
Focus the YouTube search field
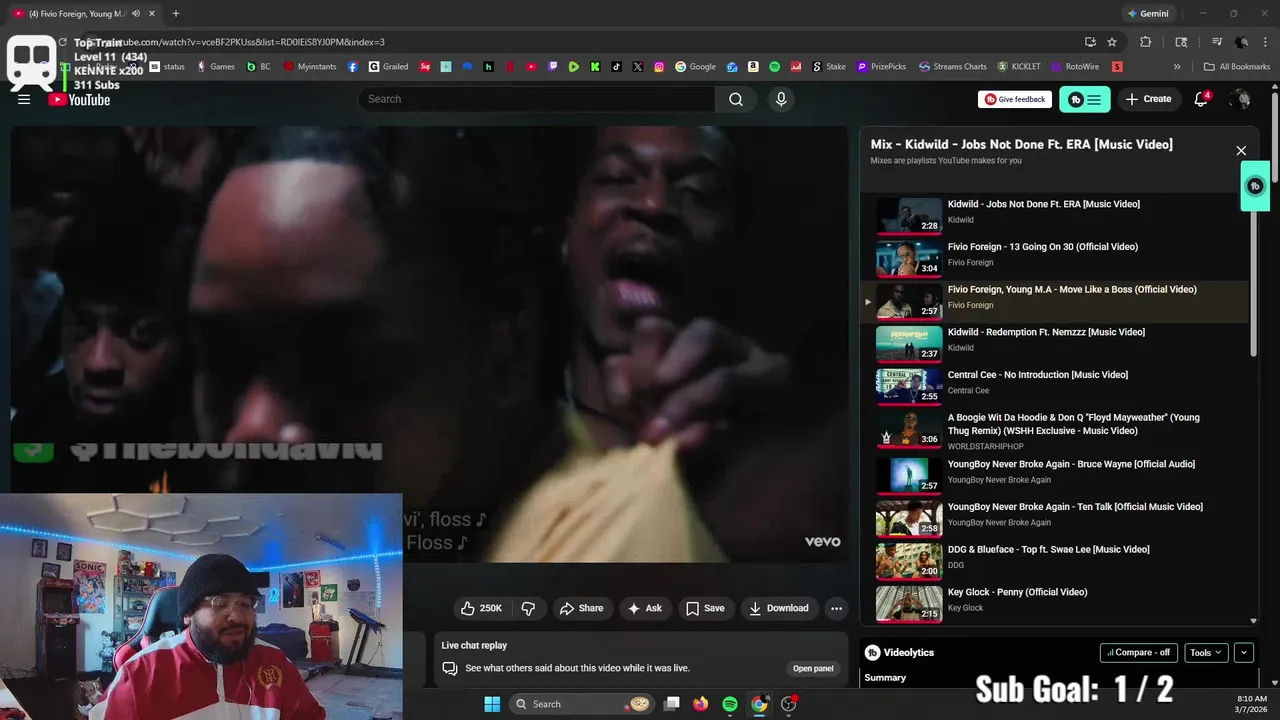pyautogui.click(x=536, y=99)
